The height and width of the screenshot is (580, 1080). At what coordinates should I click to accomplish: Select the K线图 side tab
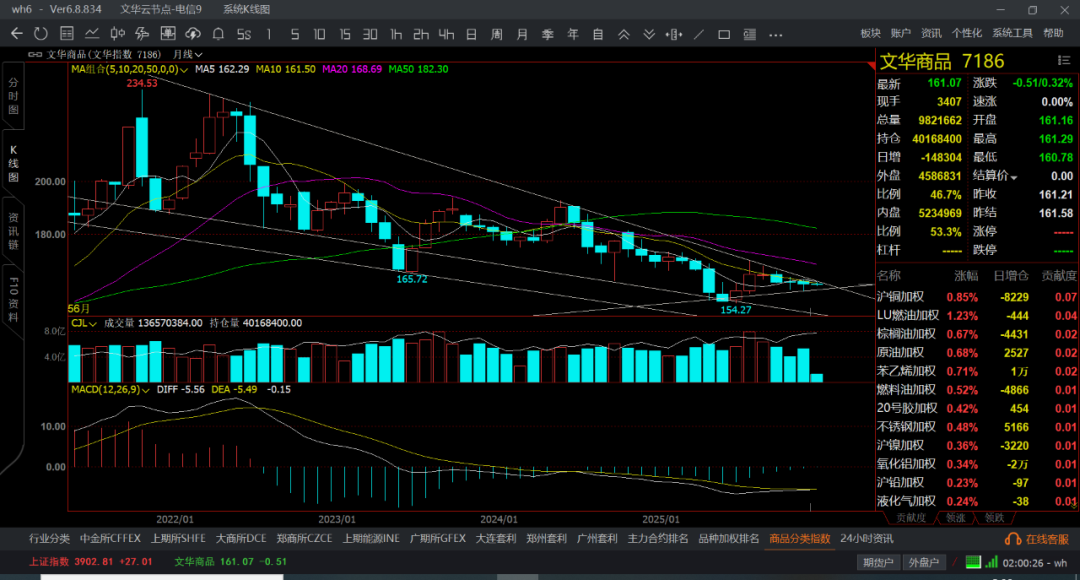point(13,164)
